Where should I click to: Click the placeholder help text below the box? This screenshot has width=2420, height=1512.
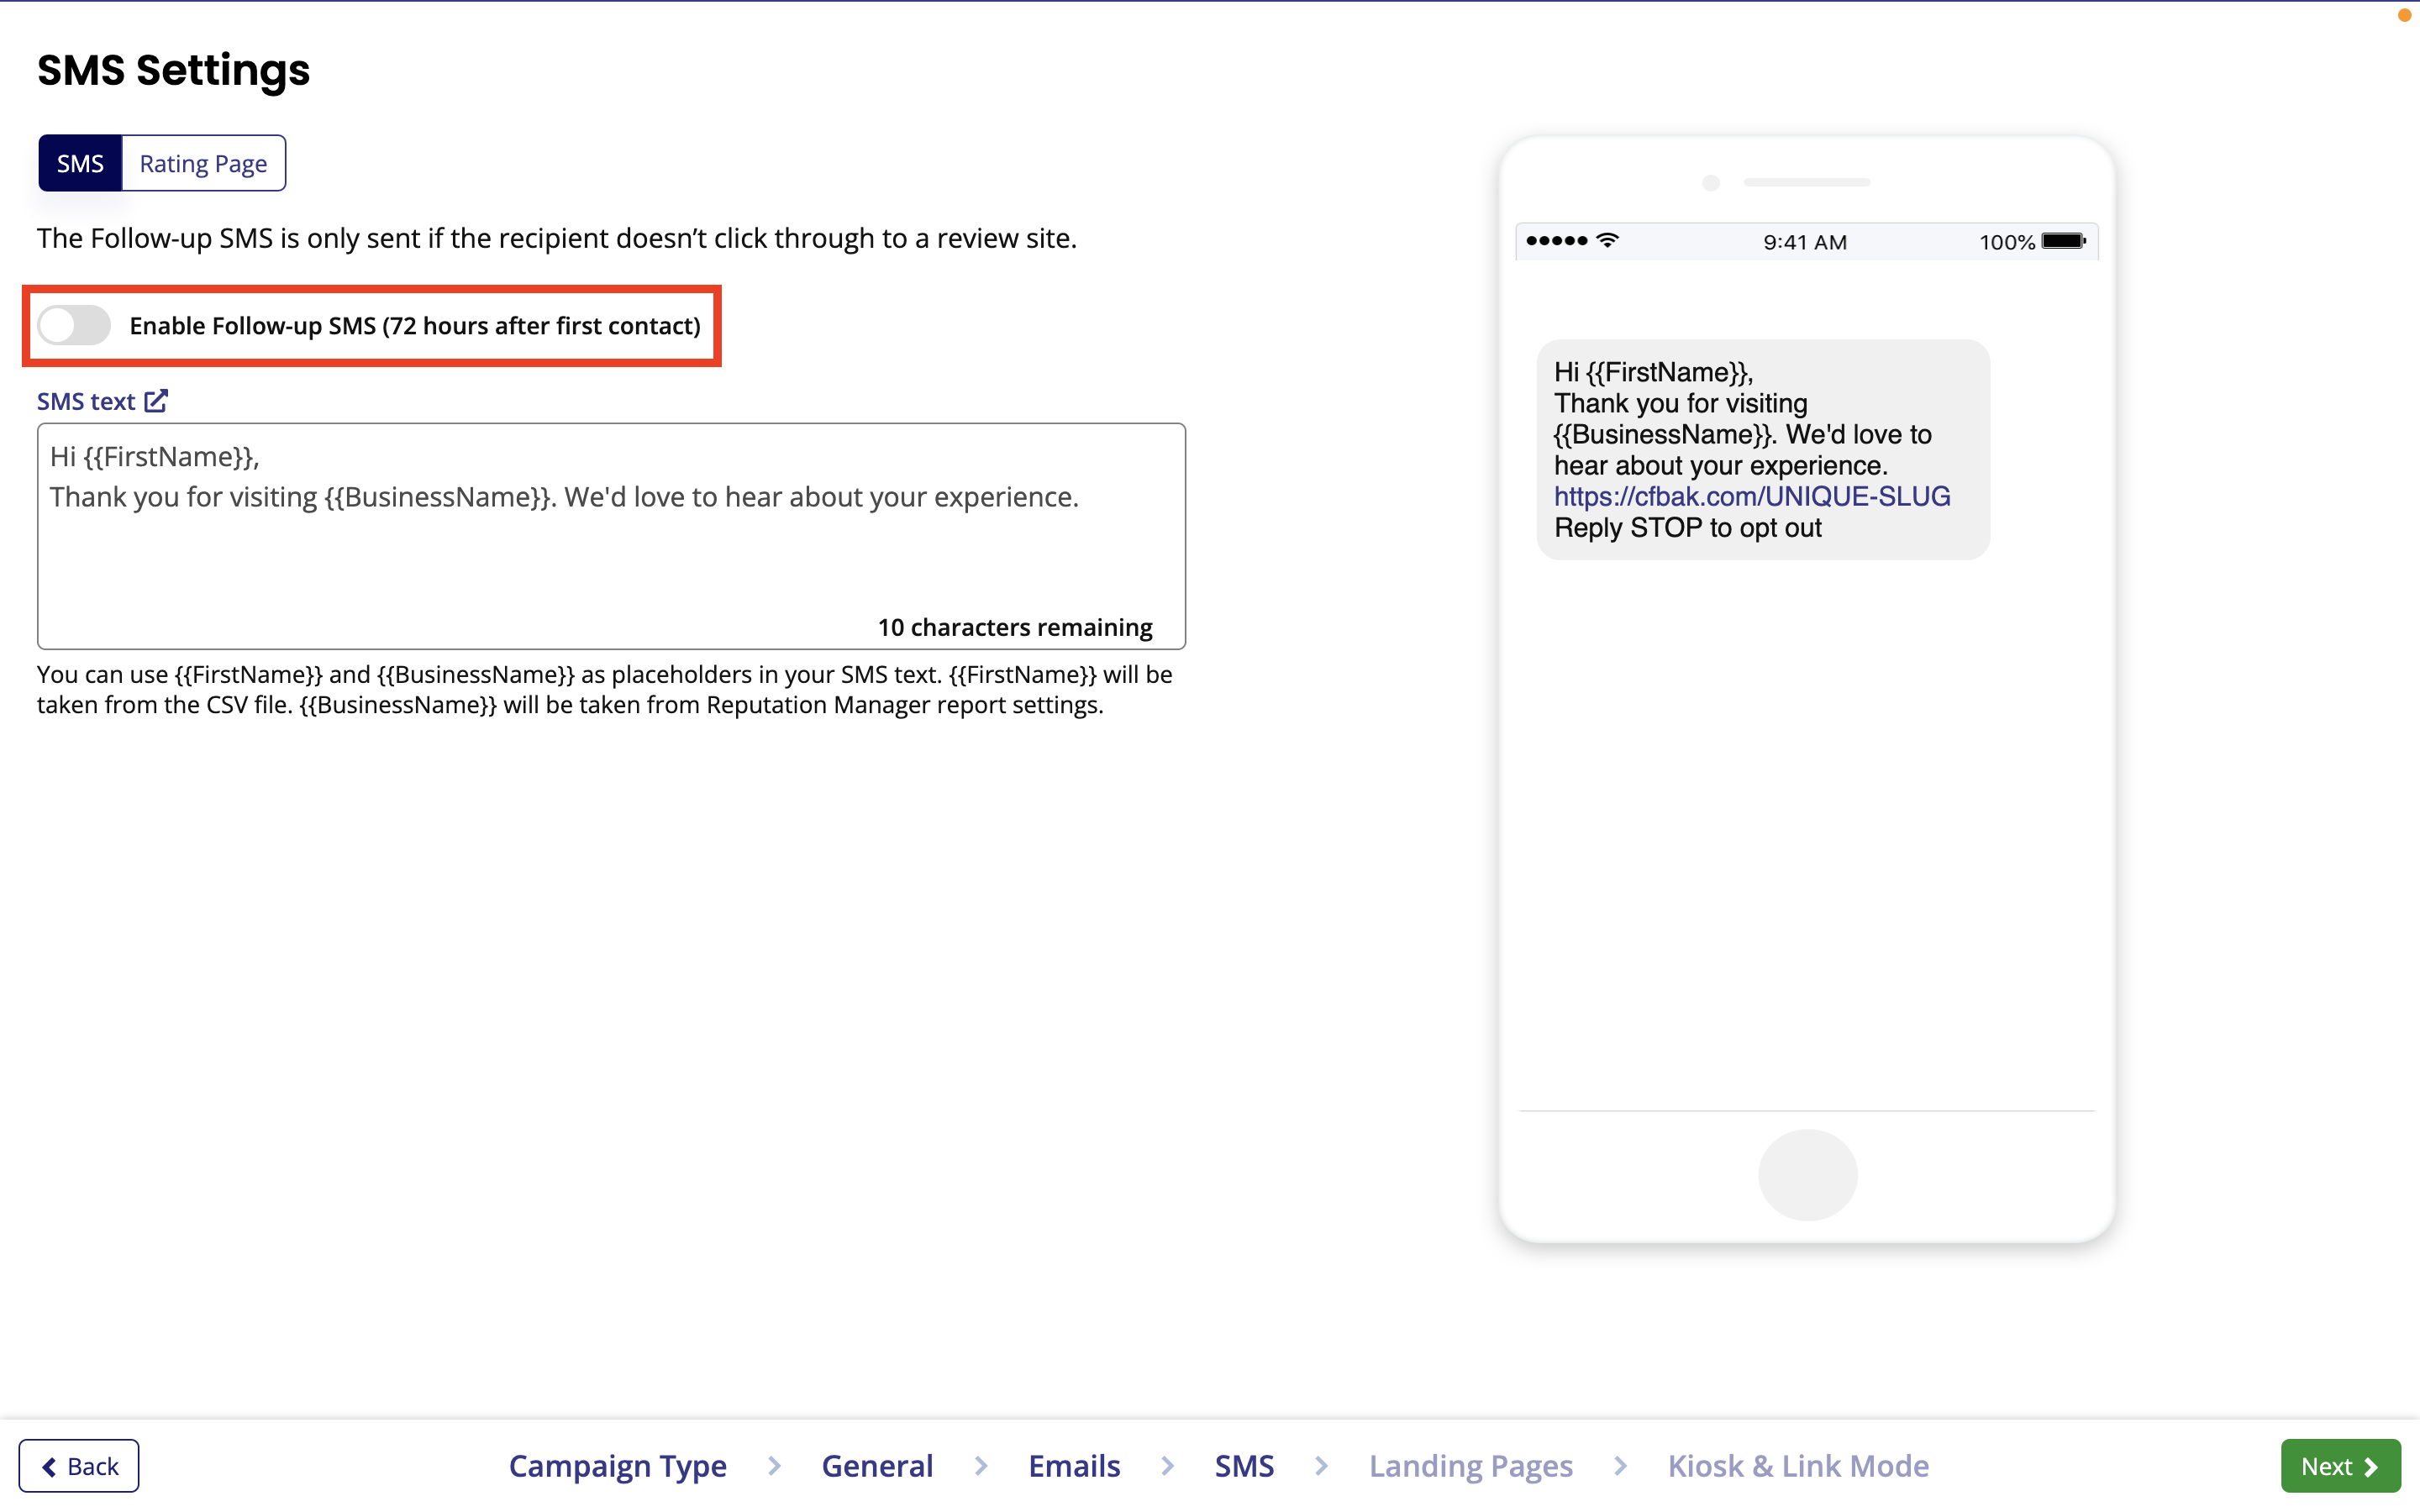(605, 689)
